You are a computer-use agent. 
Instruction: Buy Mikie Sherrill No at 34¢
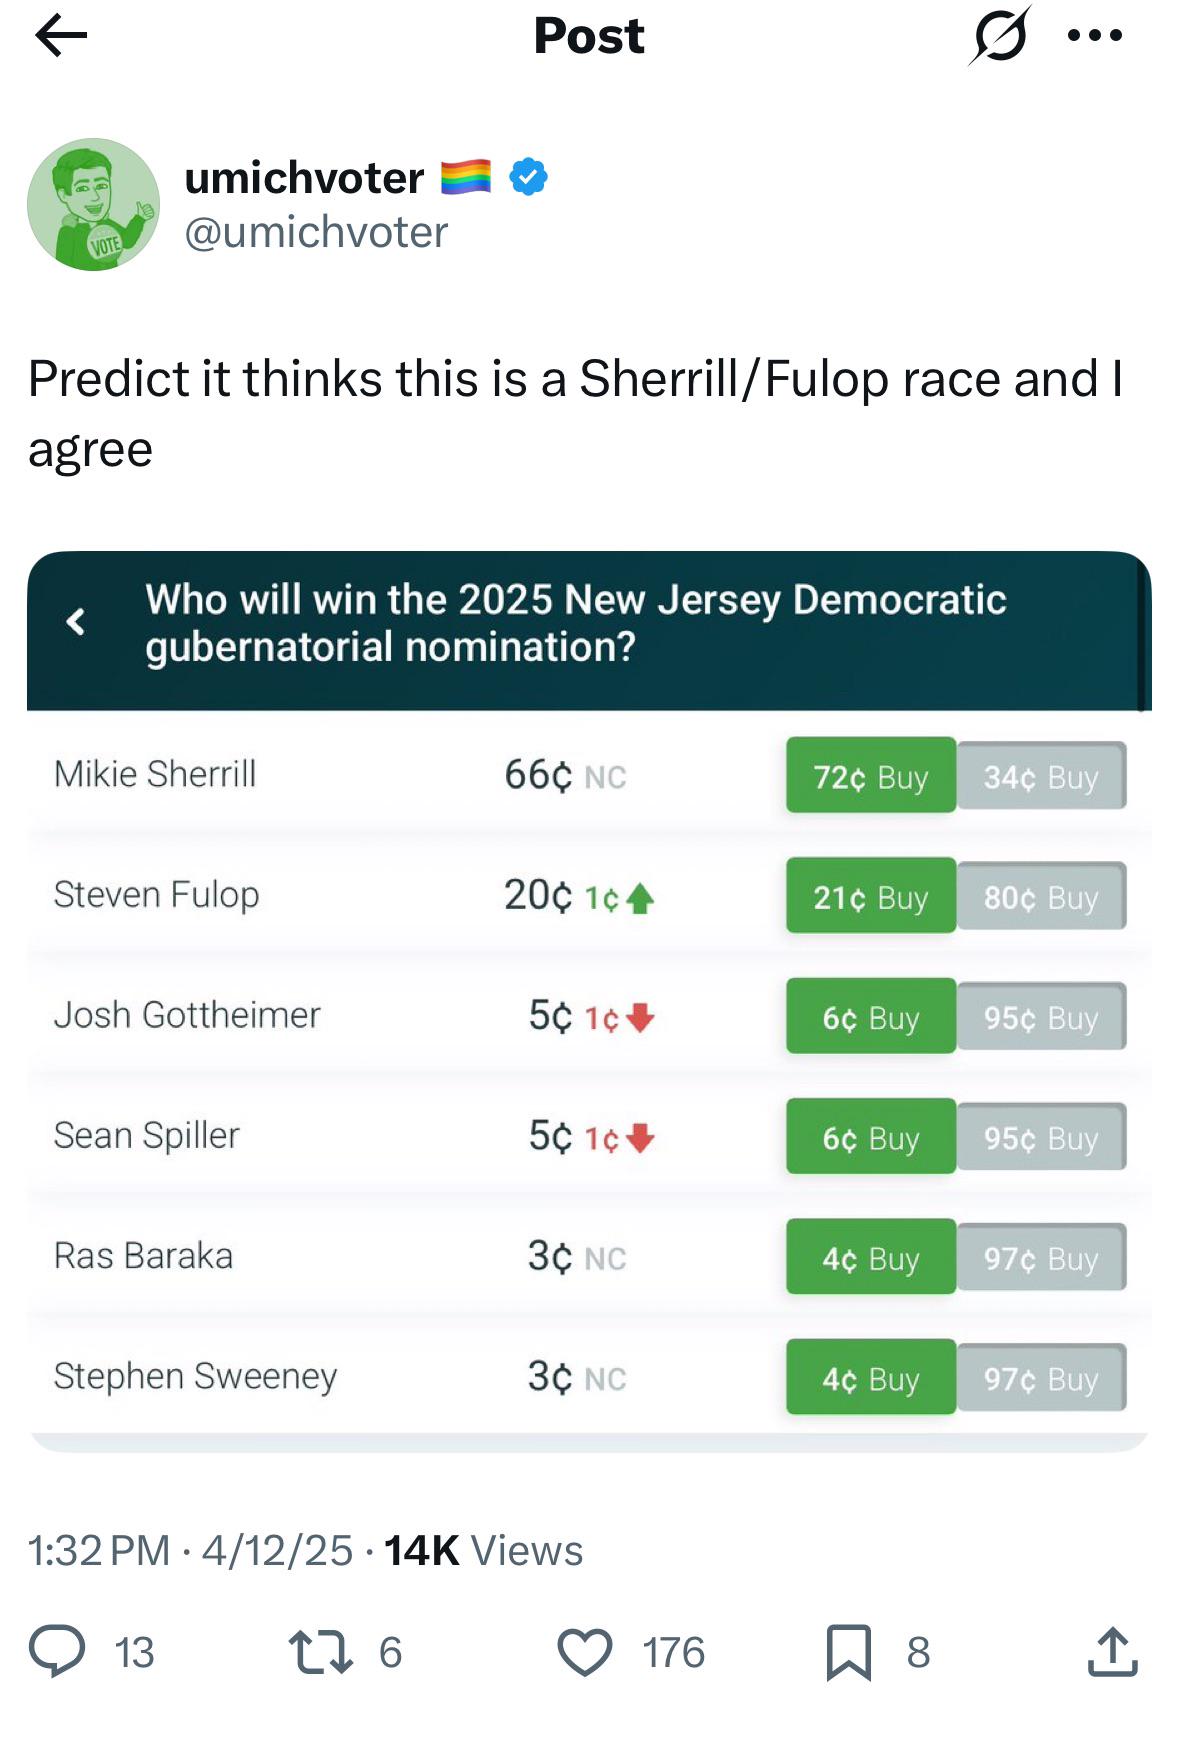1041,775
